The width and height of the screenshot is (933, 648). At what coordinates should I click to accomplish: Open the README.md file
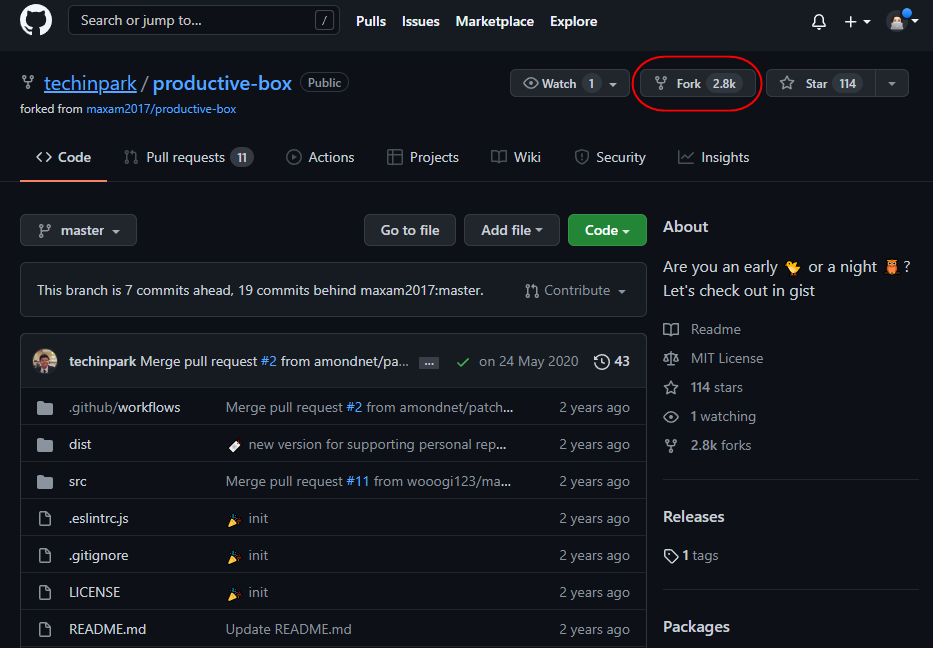[108, 629]
